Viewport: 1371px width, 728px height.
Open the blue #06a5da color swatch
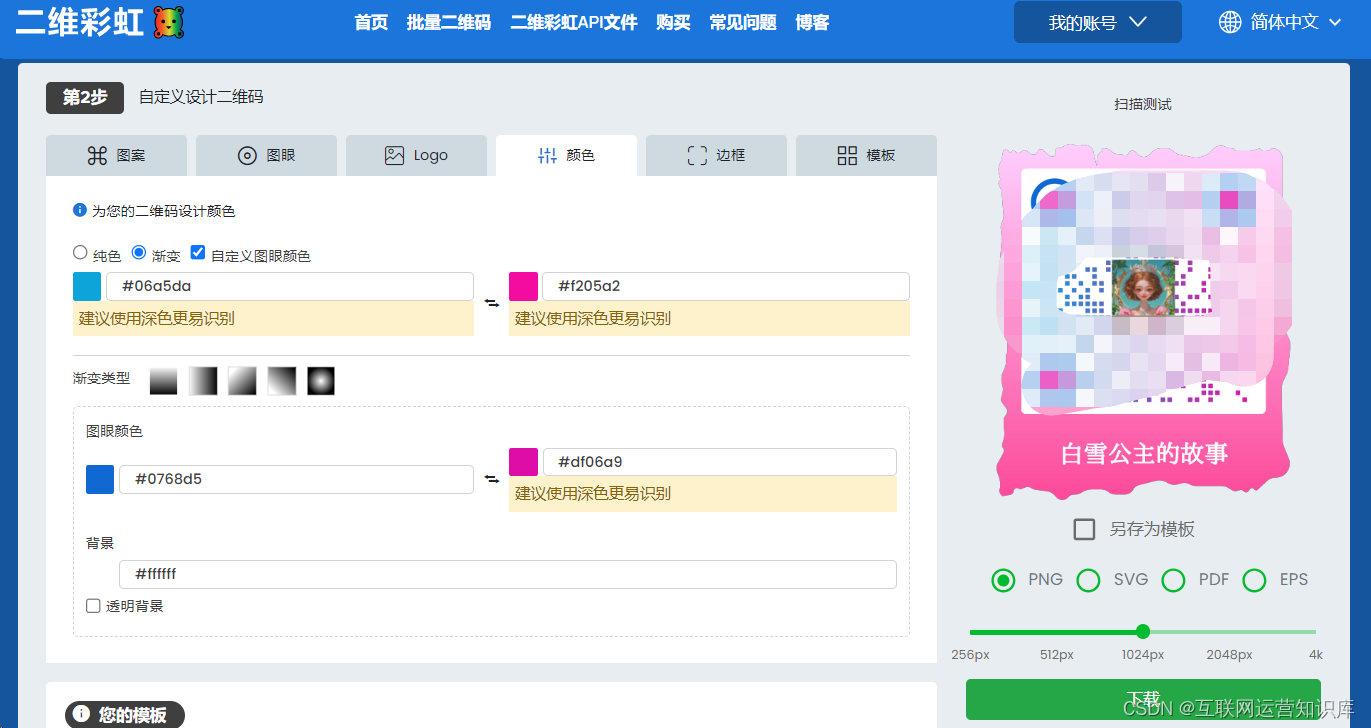pos(87,286)
